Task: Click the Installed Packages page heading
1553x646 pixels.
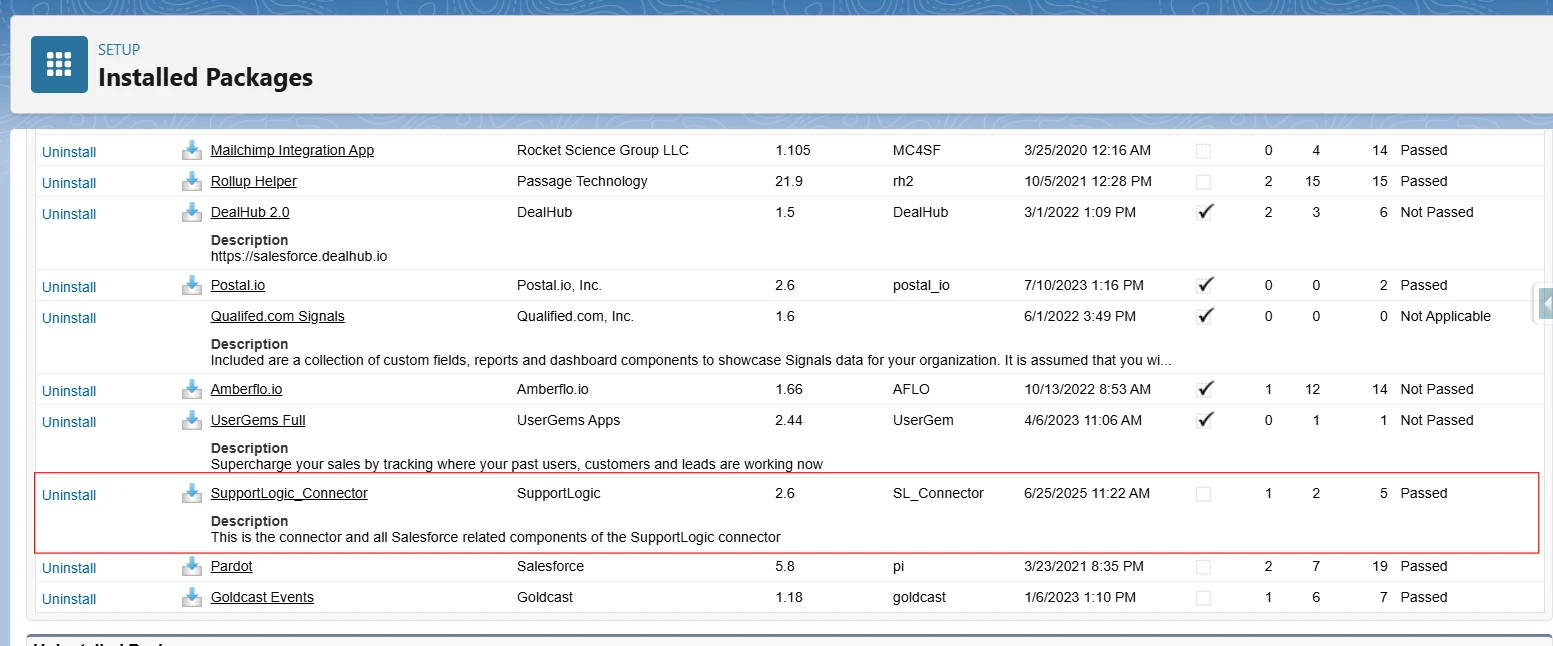Action: coord(205,77)
